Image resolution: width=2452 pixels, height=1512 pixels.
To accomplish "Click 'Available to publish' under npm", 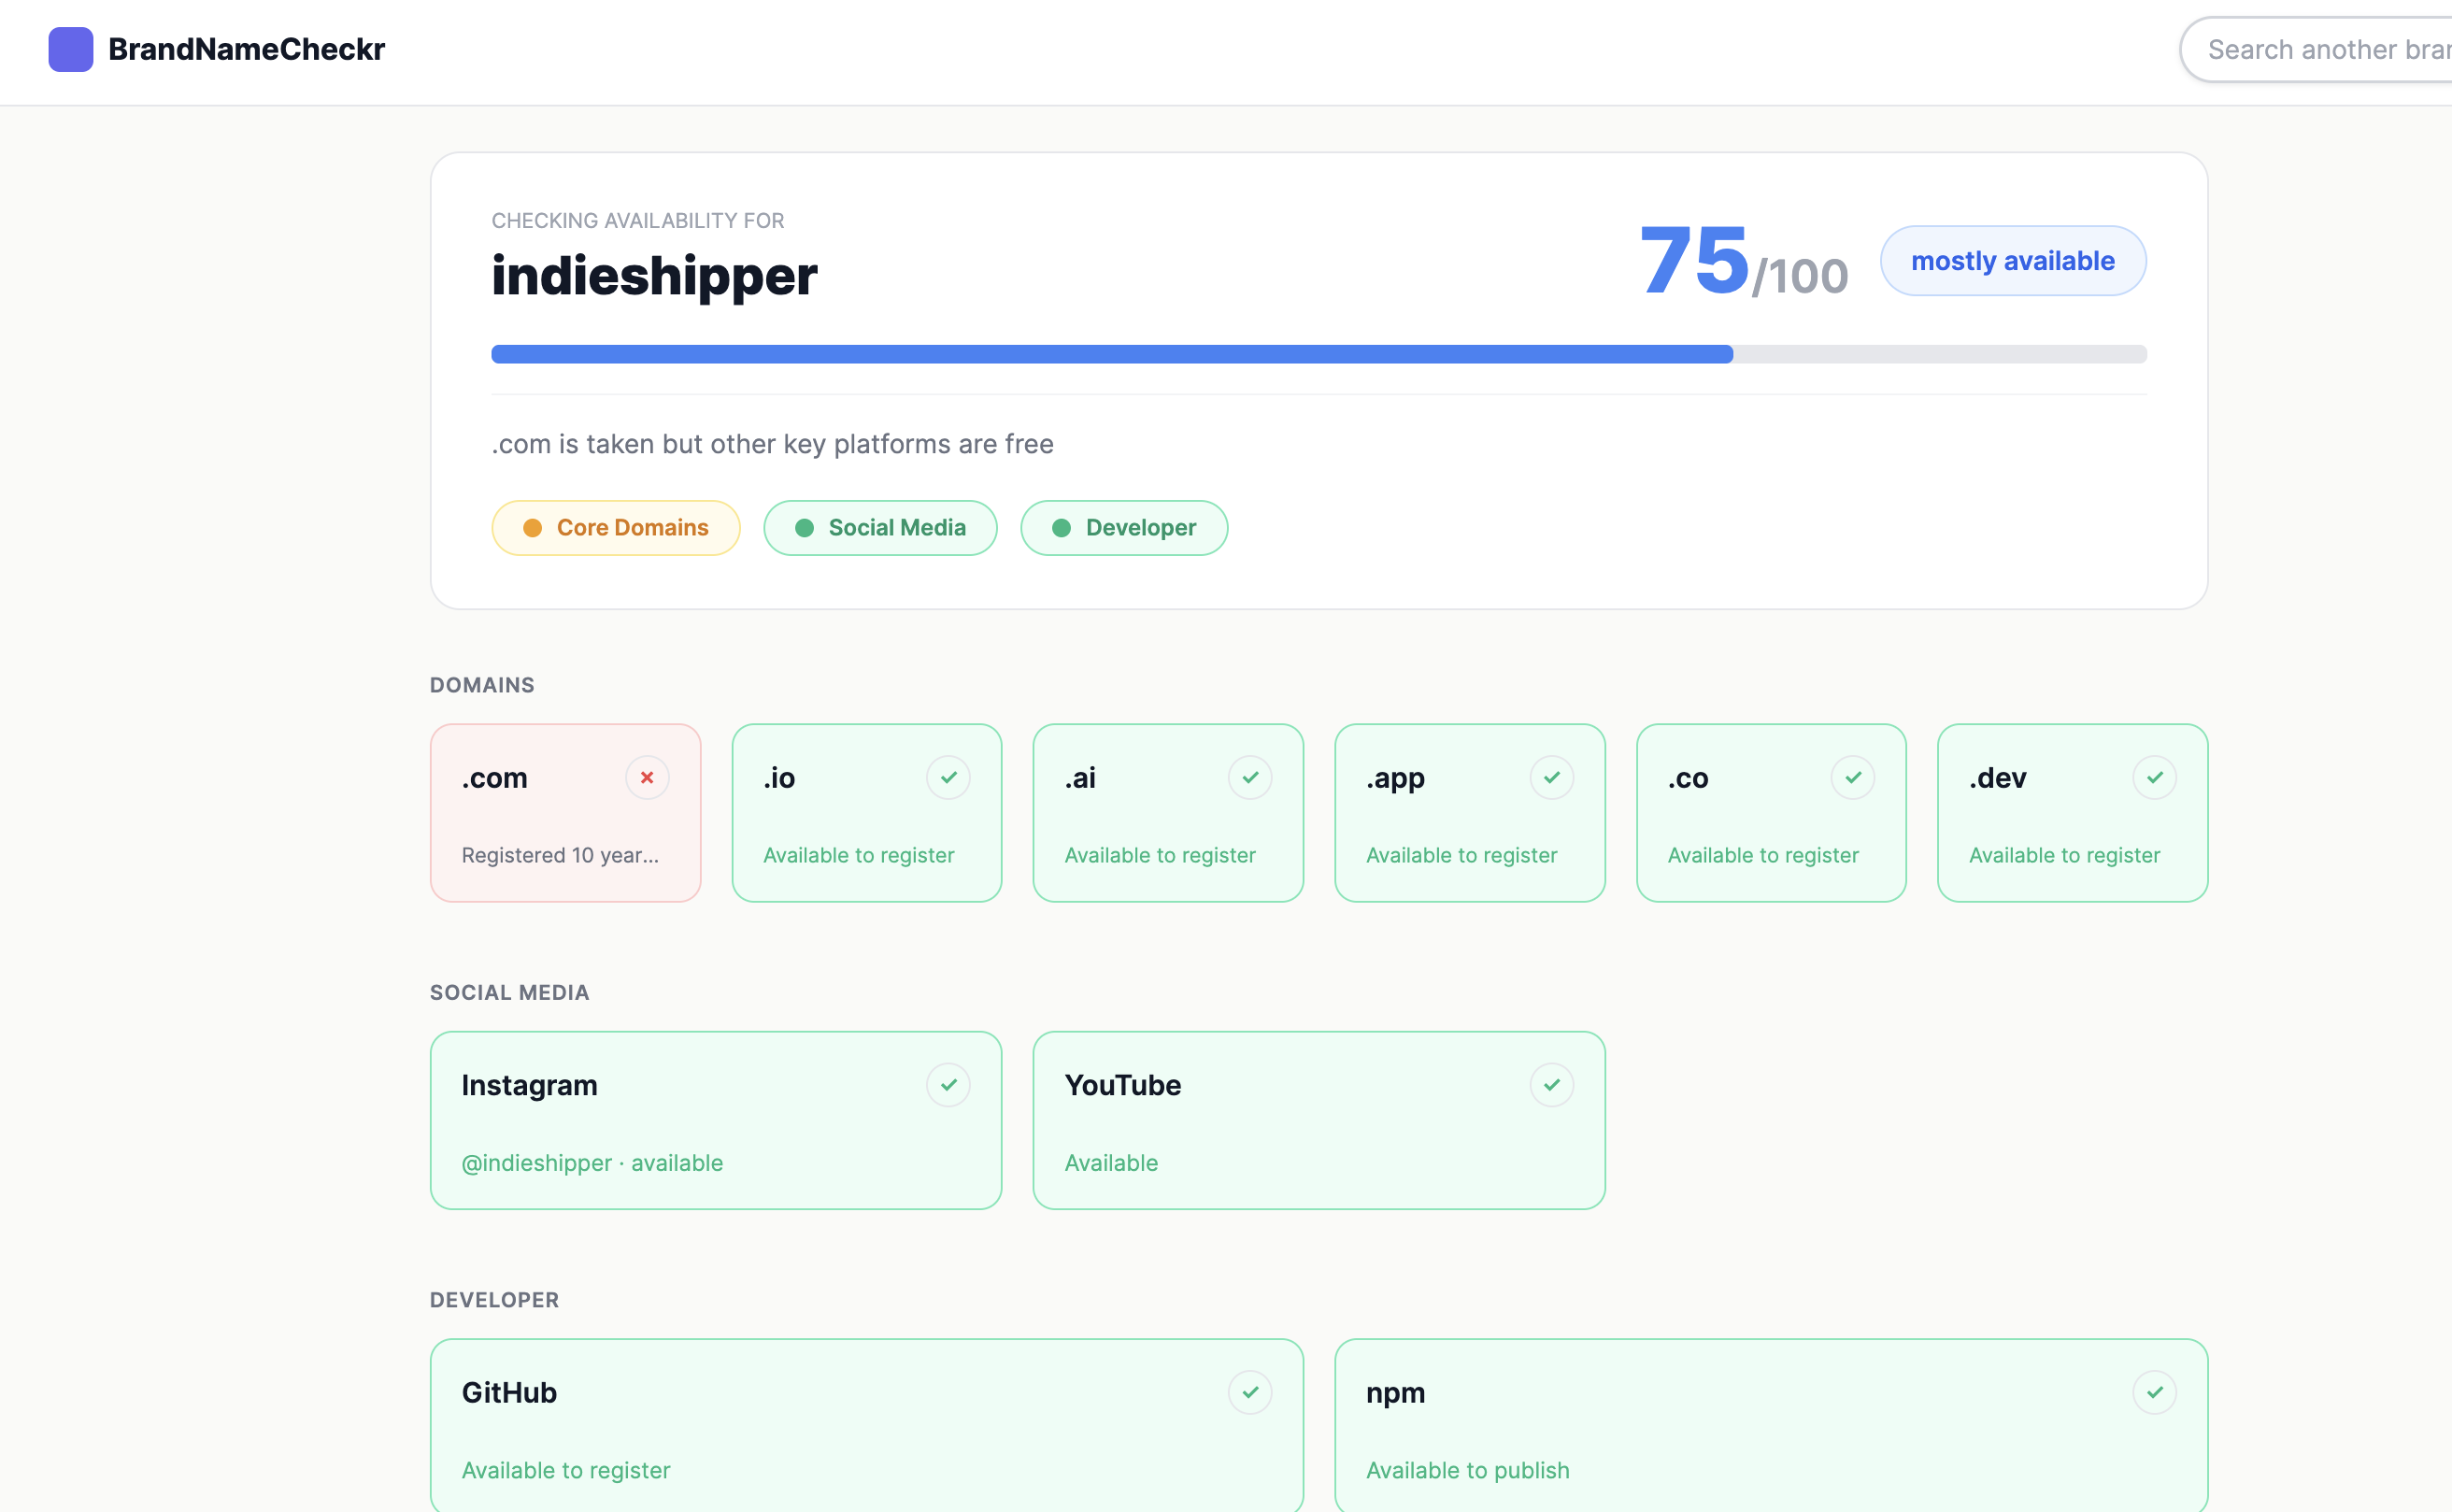I will (x=1468, y=1470).
